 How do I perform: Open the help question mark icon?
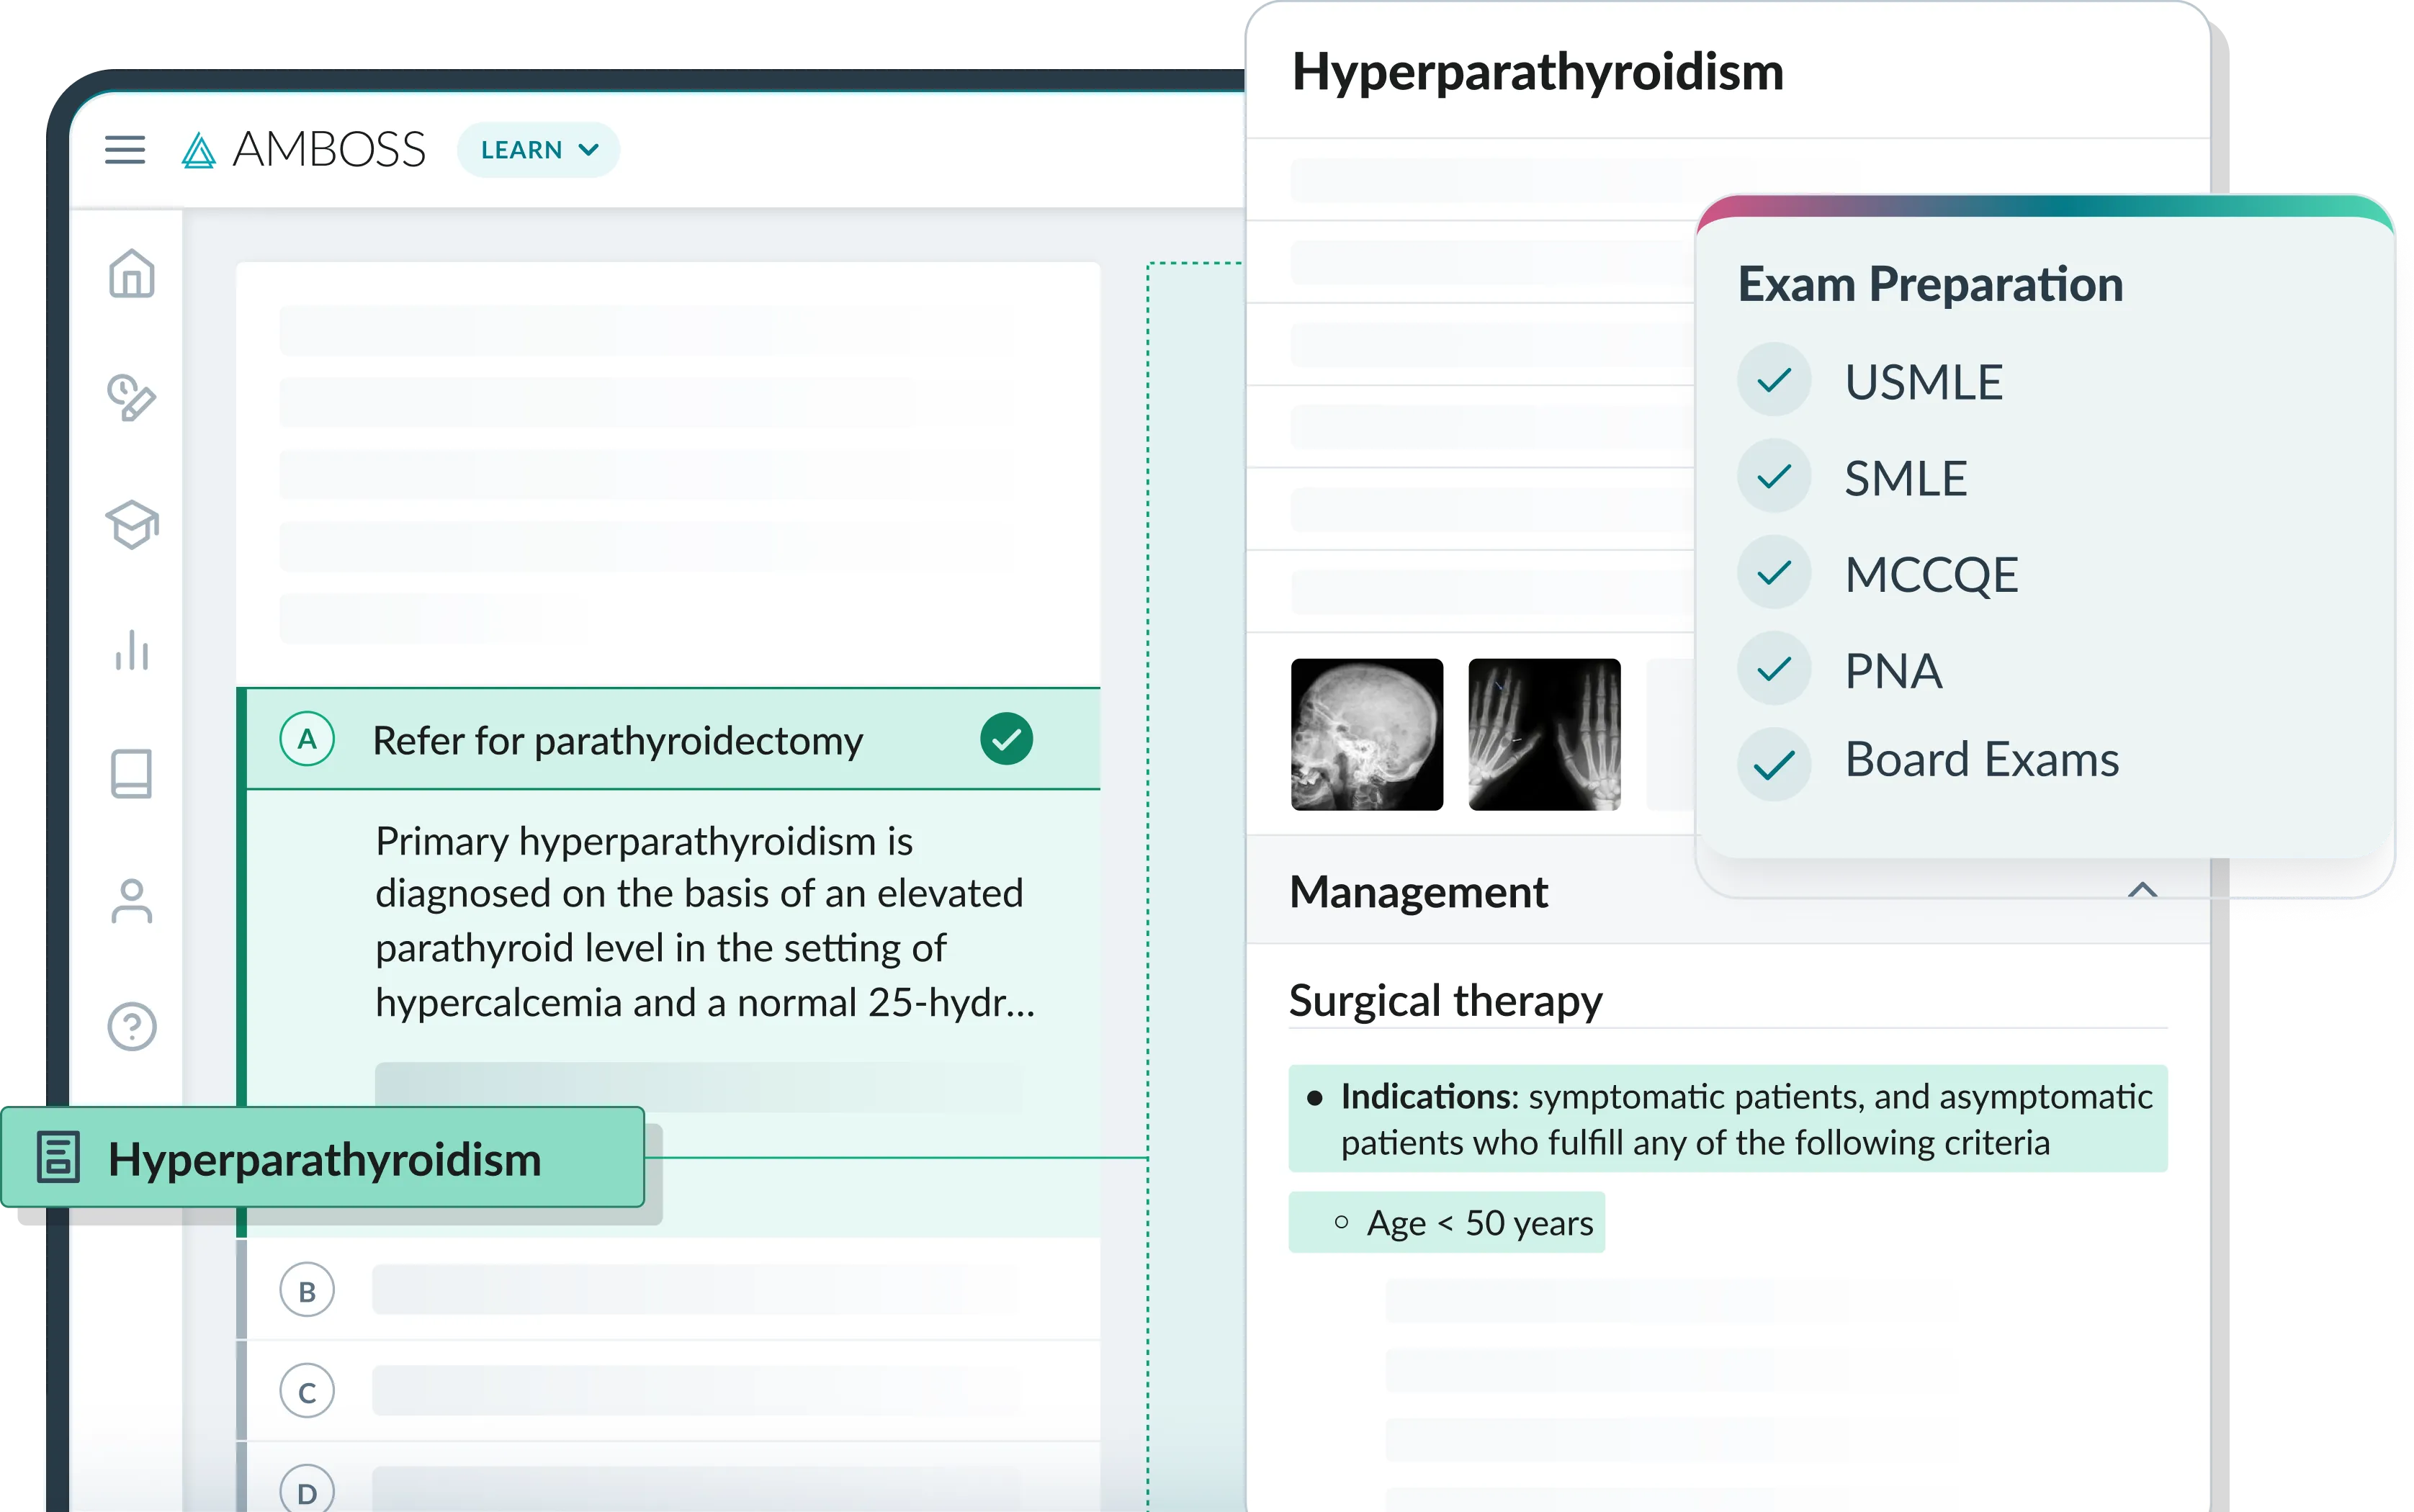tap(132, 1026)
